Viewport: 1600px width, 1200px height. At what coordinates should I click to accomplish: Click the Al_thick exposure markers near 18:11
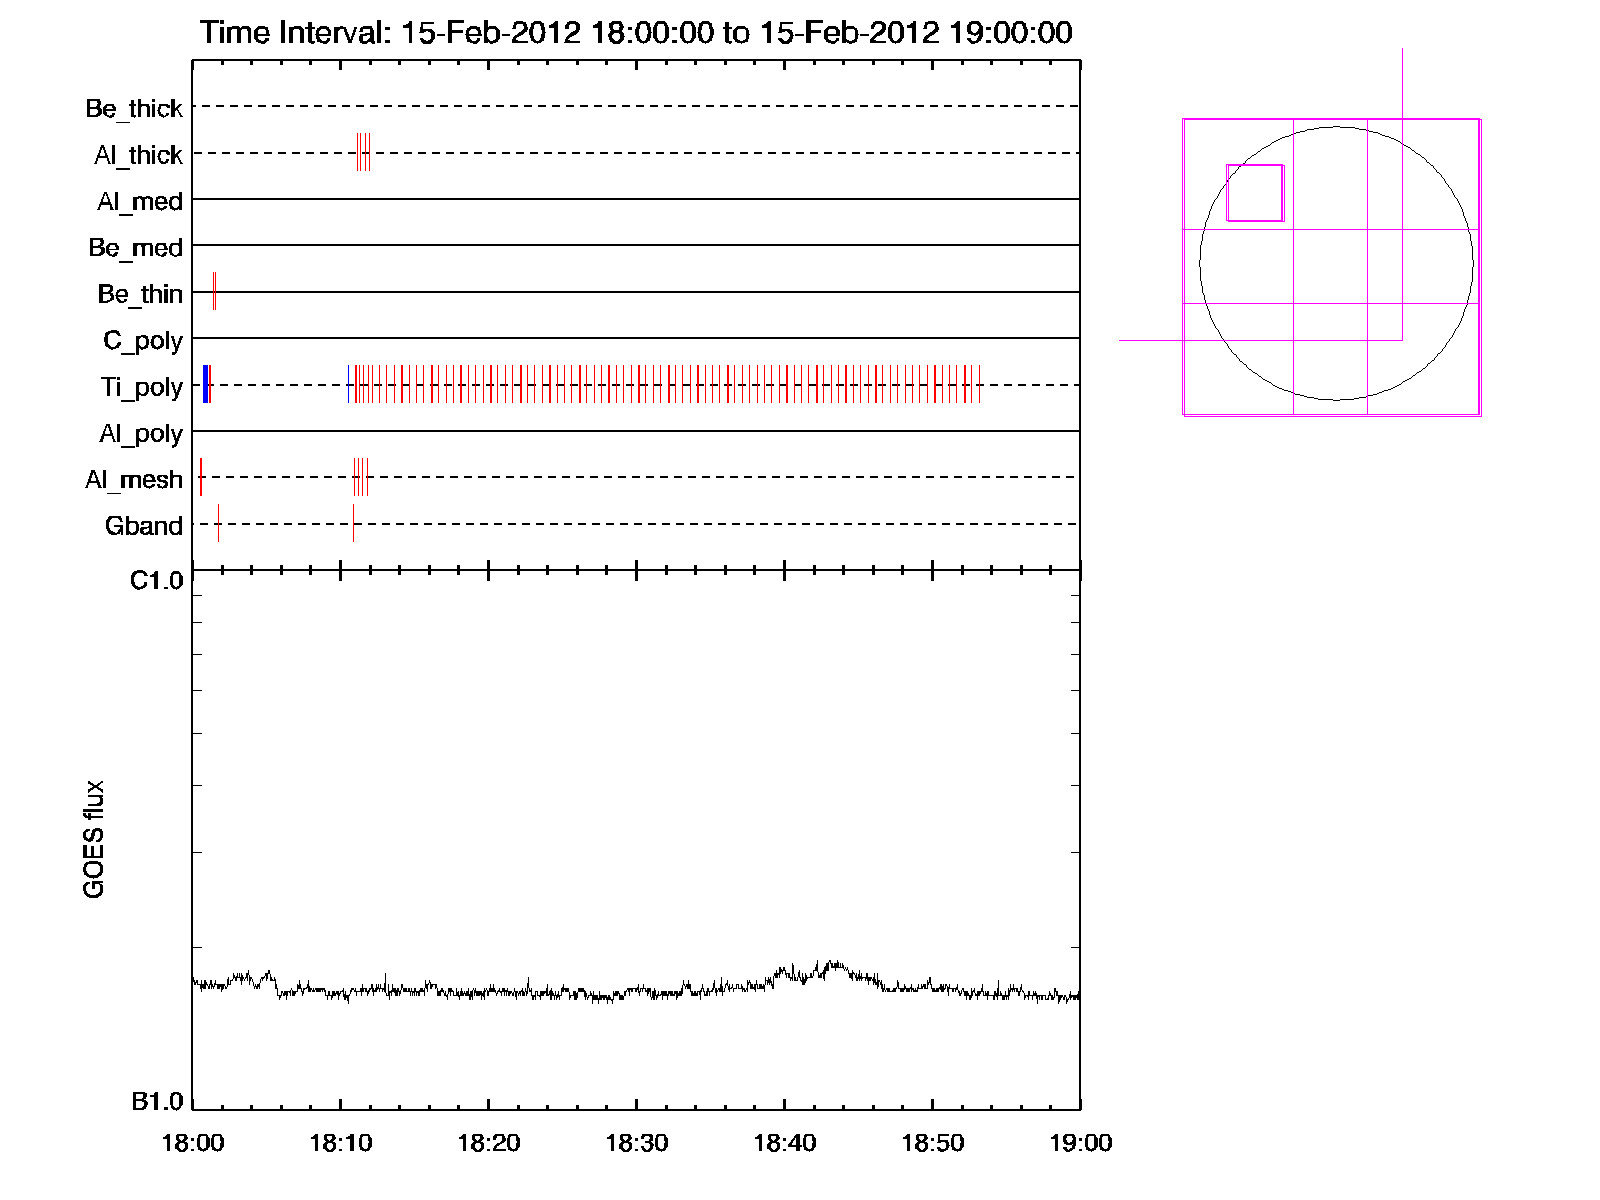(x=363, y=152)
